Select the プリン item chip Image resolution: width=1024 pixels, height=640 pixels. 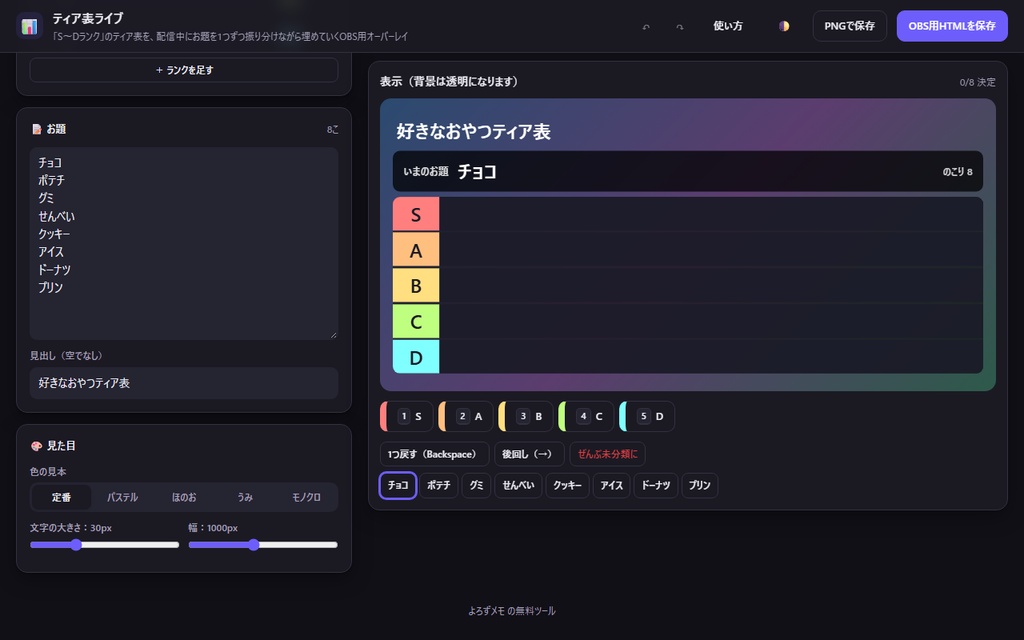[699, 485]
